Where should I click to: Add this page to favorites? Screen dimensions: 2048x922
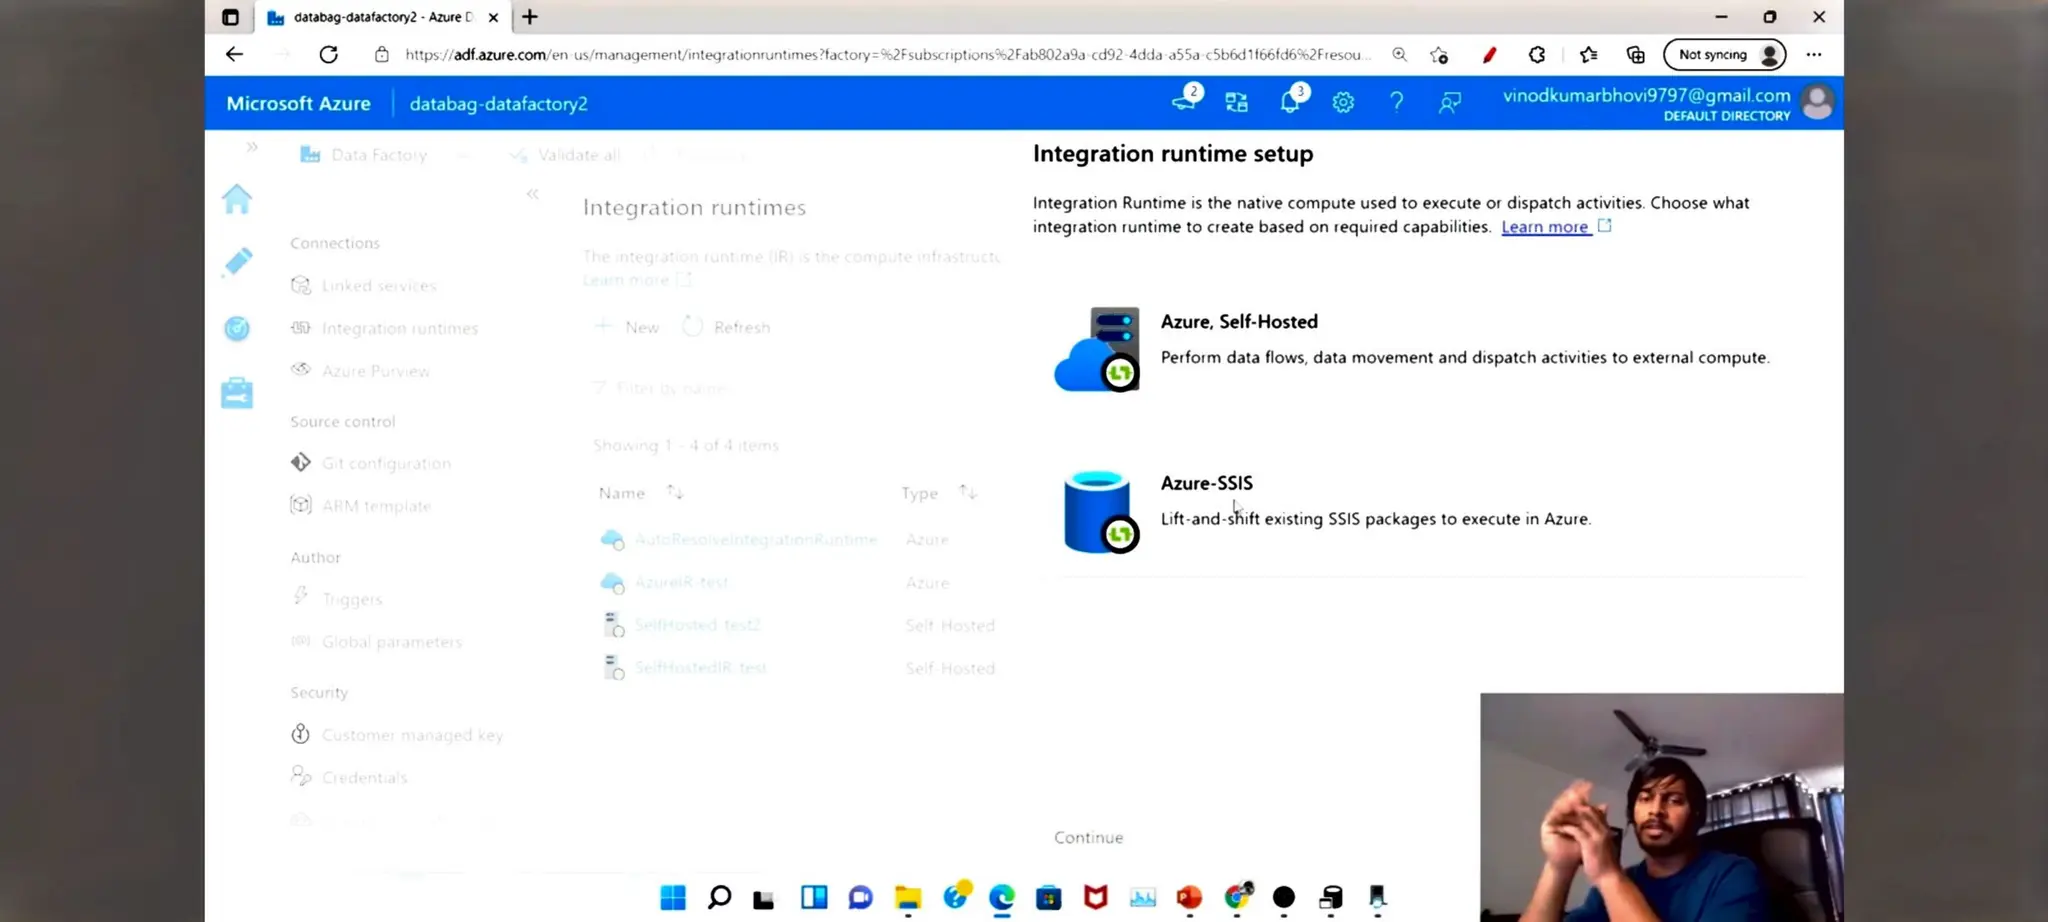pos(1439,55)
